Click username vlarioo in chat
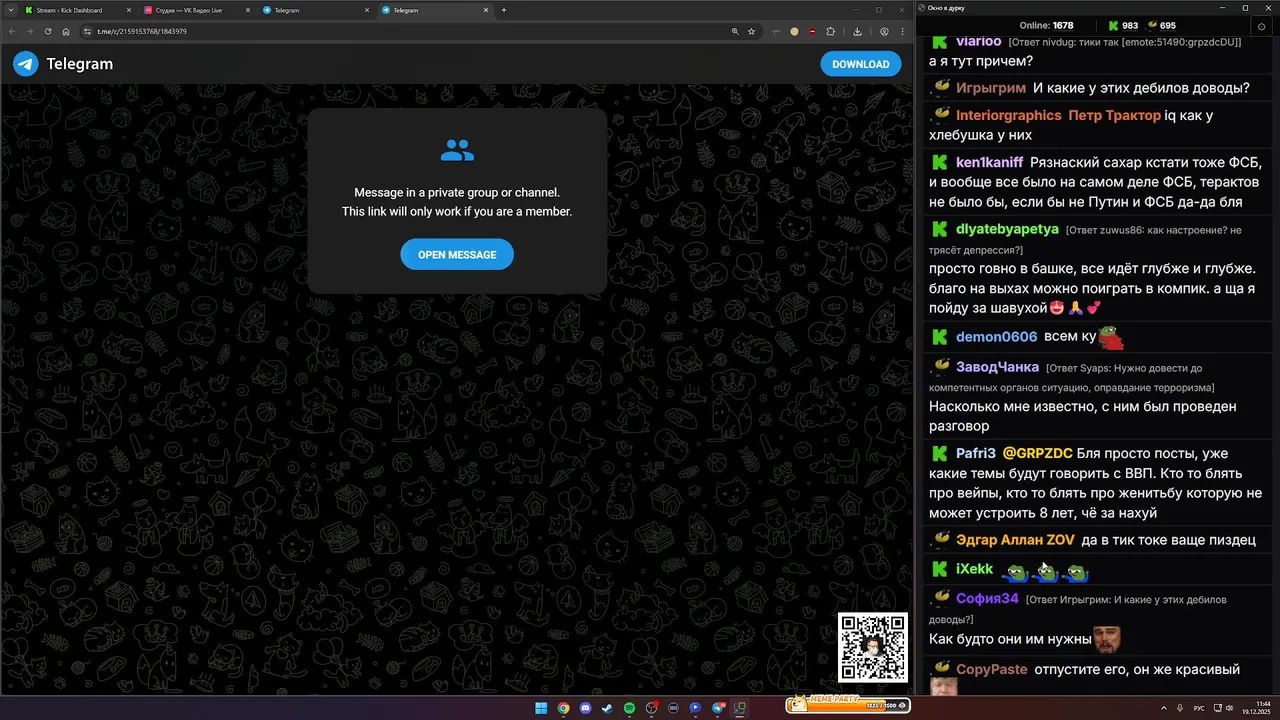 tap(978, 41)
